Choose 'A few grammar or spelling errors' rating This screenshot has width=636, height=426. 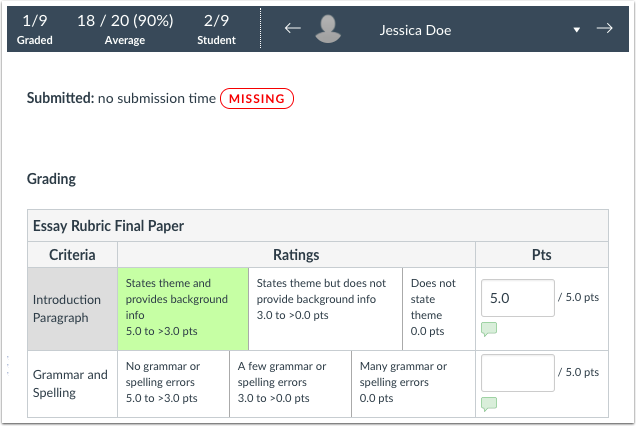290,383
